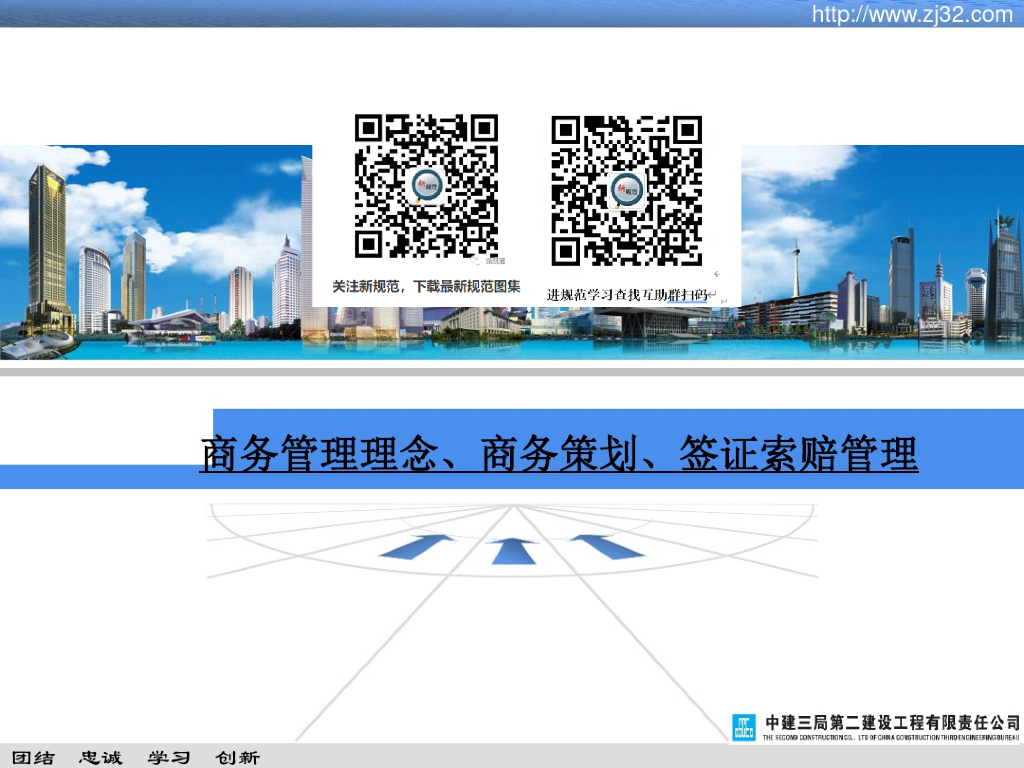Select the footer word 创新
This screenshot has height=768, width=1024.
point(238,758)
